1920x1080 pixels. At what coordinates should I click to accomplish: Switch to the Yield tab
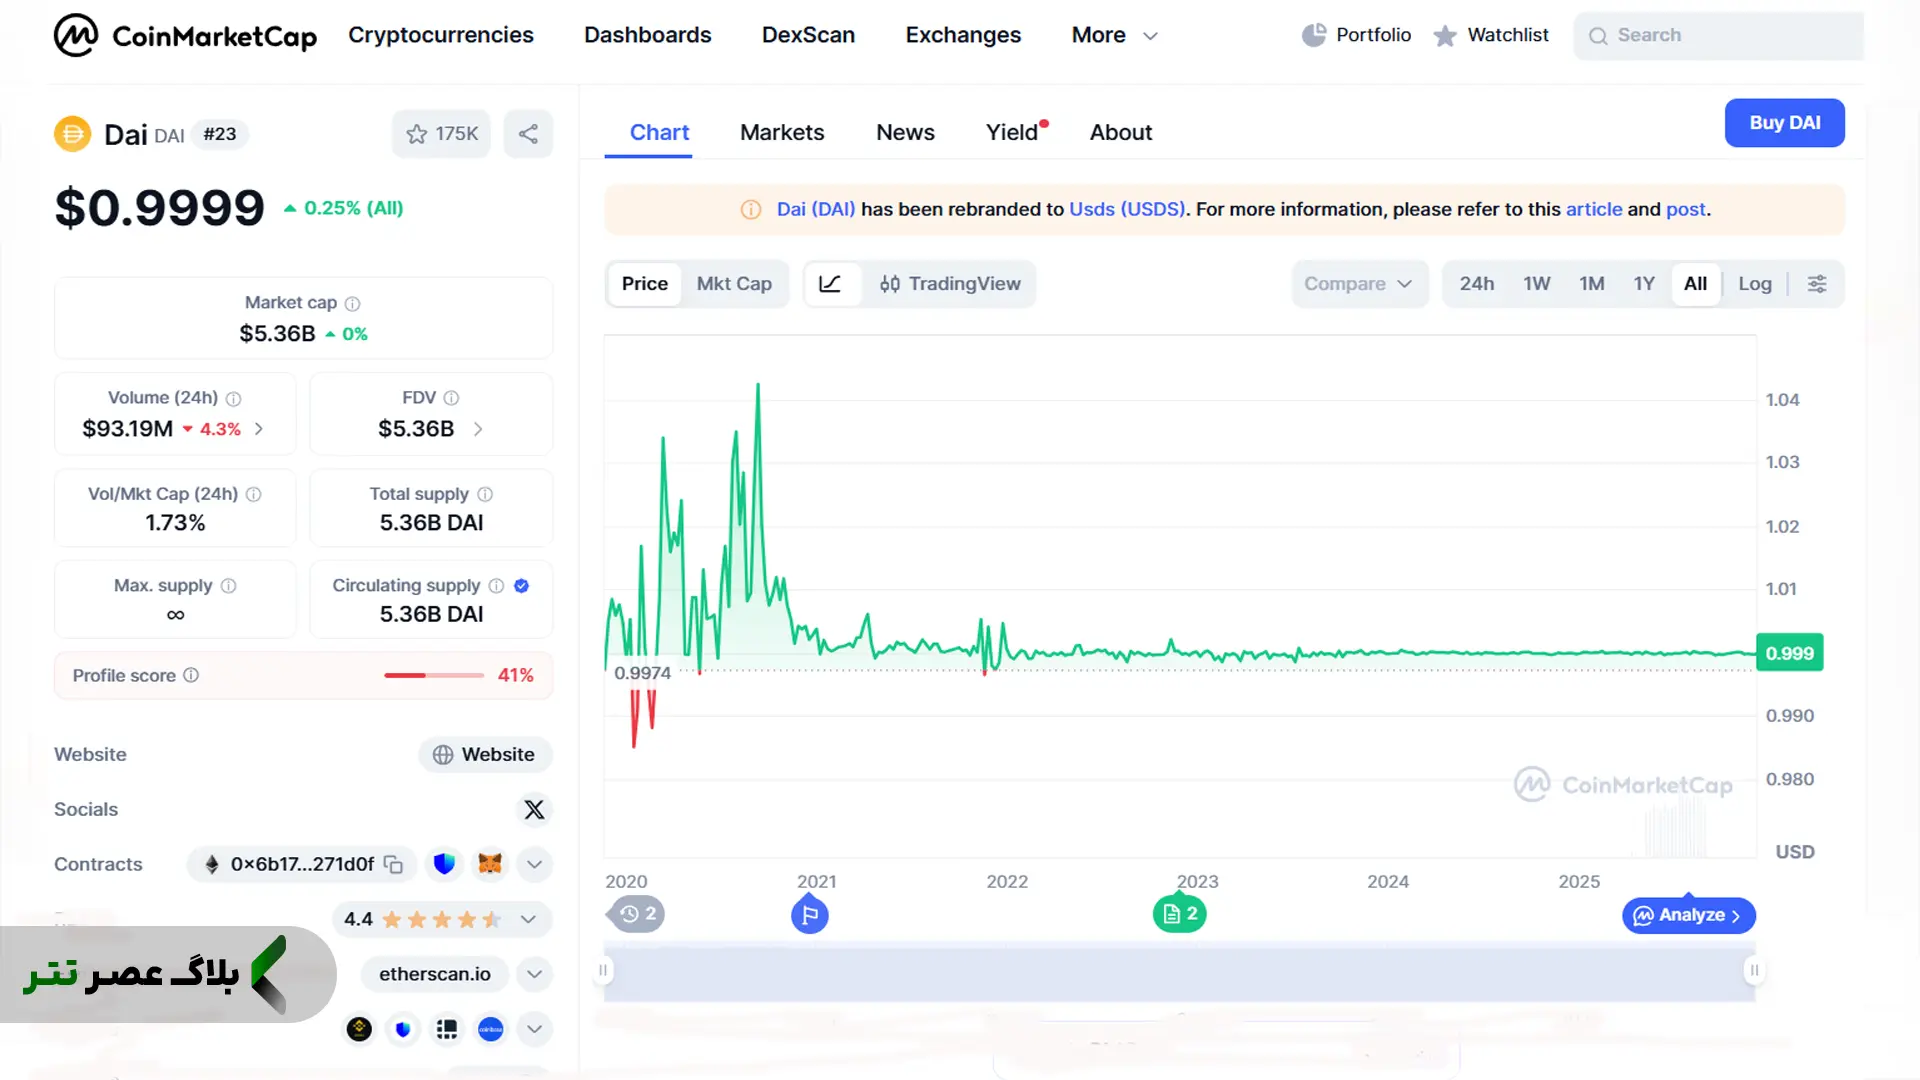pyautogui.click(x=1012, y=132)
